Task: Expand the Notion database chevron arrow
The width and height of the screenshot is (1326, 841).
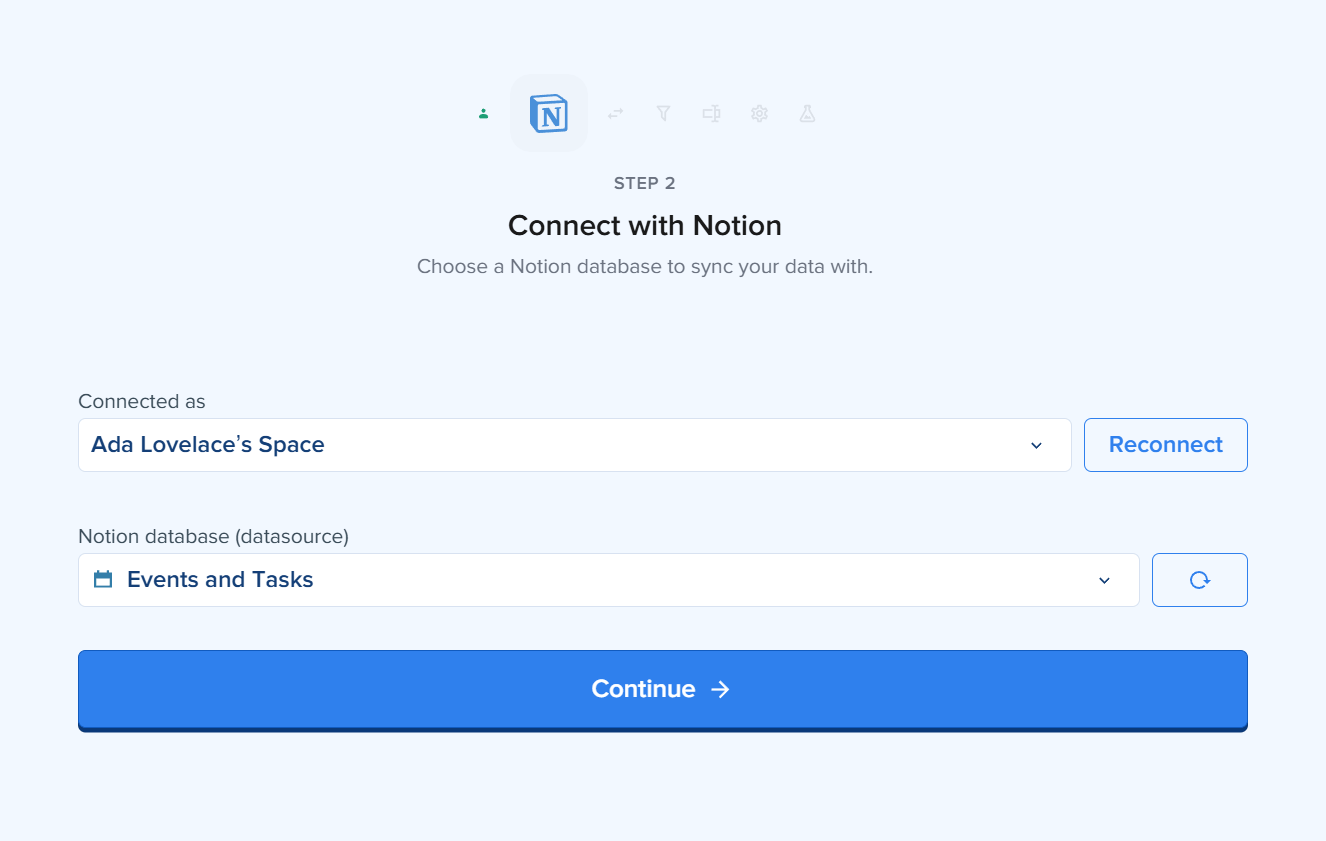Action: pos(1104,580)
